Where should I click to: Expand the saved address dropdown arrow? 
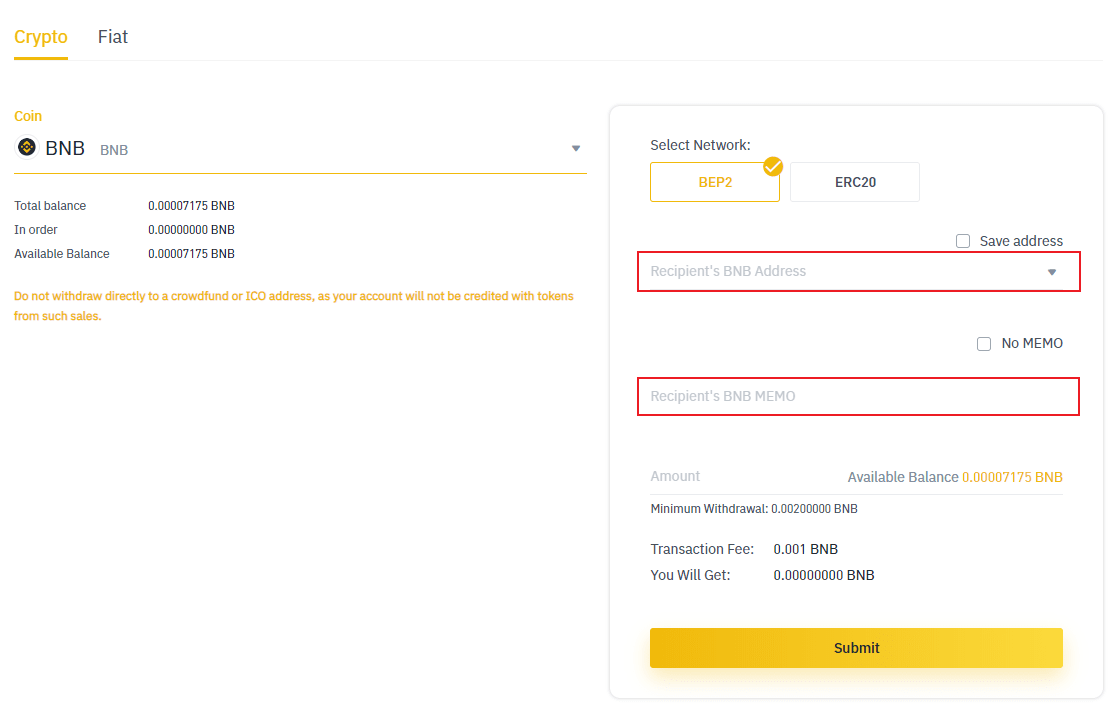(1052, 272)
